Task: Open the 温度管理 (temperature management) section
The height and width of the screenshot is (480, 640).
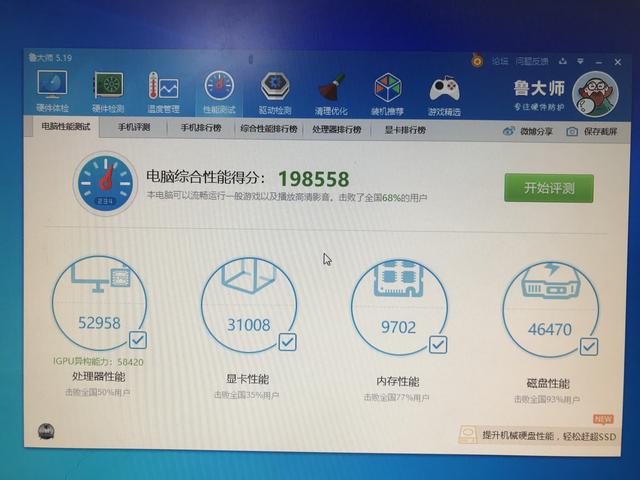Action: point(163,92)
